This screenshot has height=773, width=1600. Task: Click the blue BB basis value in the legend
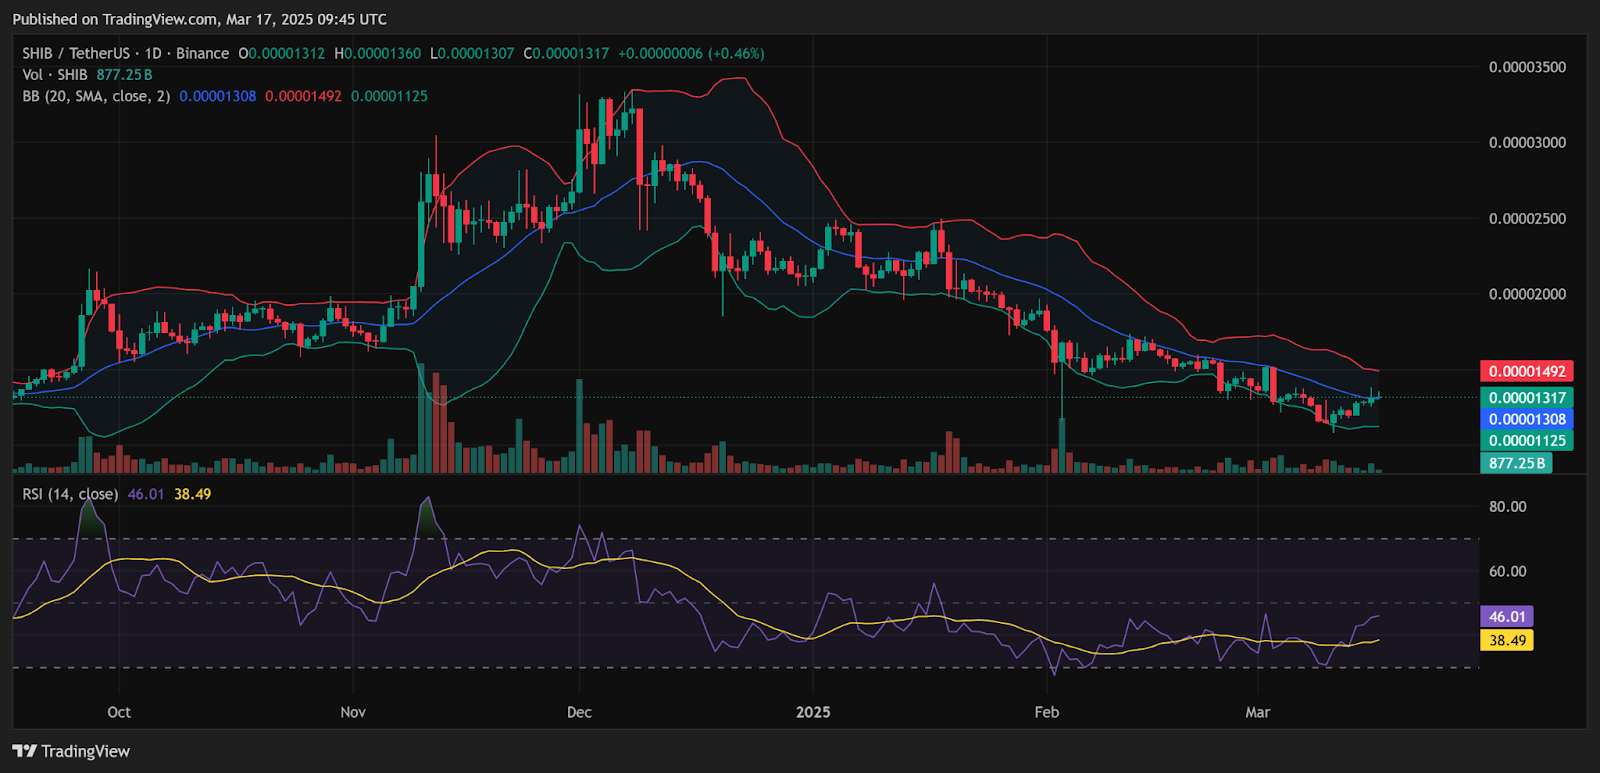coord(218,96)
